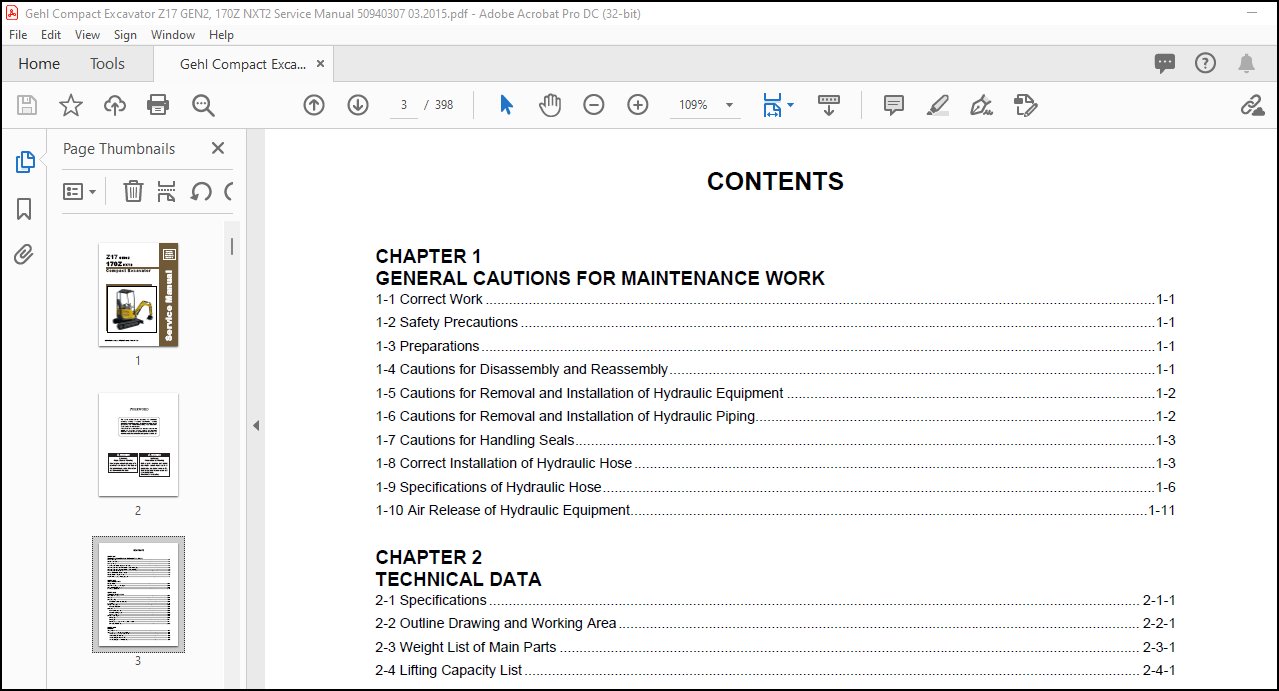
Task: Open the File menu
Action: pyautogui.click(x=18, y=34)
